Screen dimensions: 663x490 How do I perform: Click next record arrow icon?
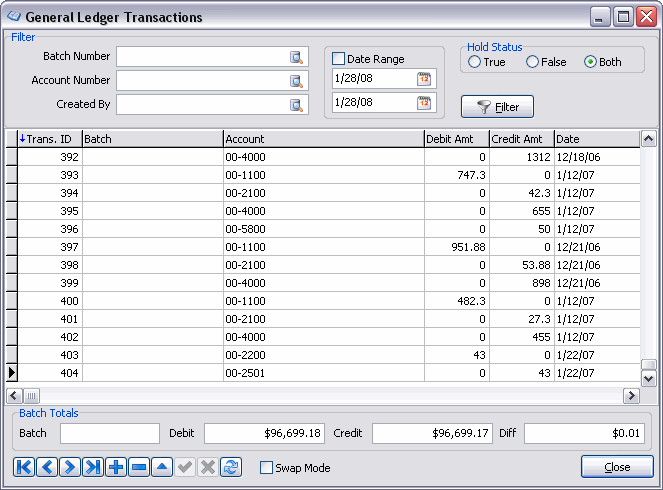(x=70, y=467)
